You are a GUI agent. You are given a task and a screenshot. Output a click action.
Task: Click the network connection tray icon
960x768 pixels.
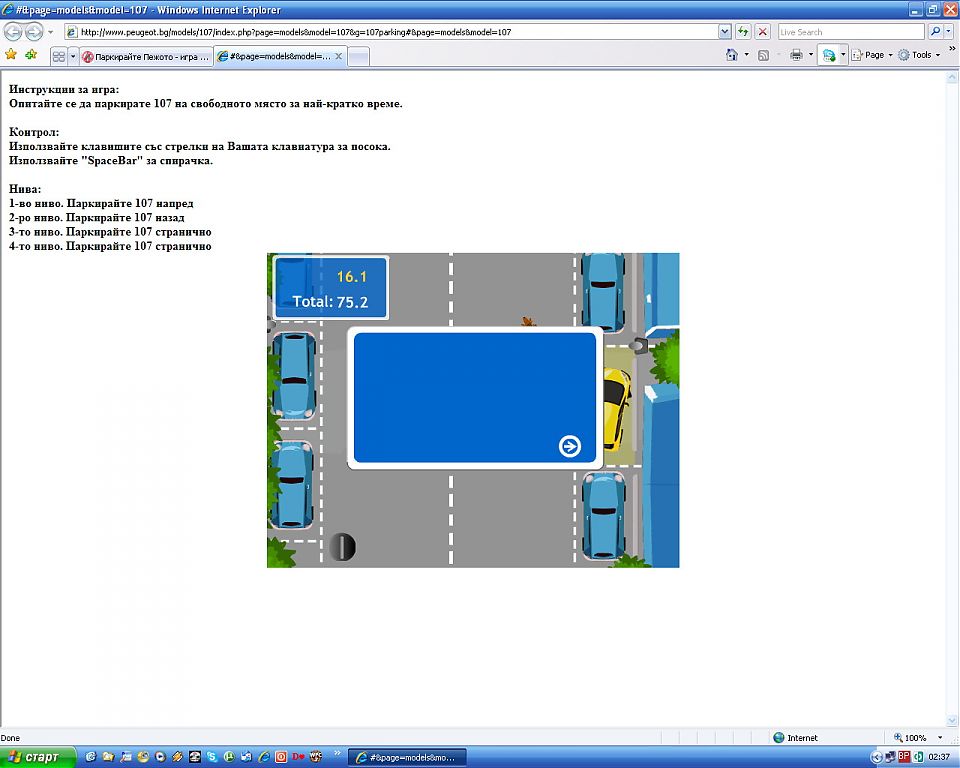coord(890,757)
